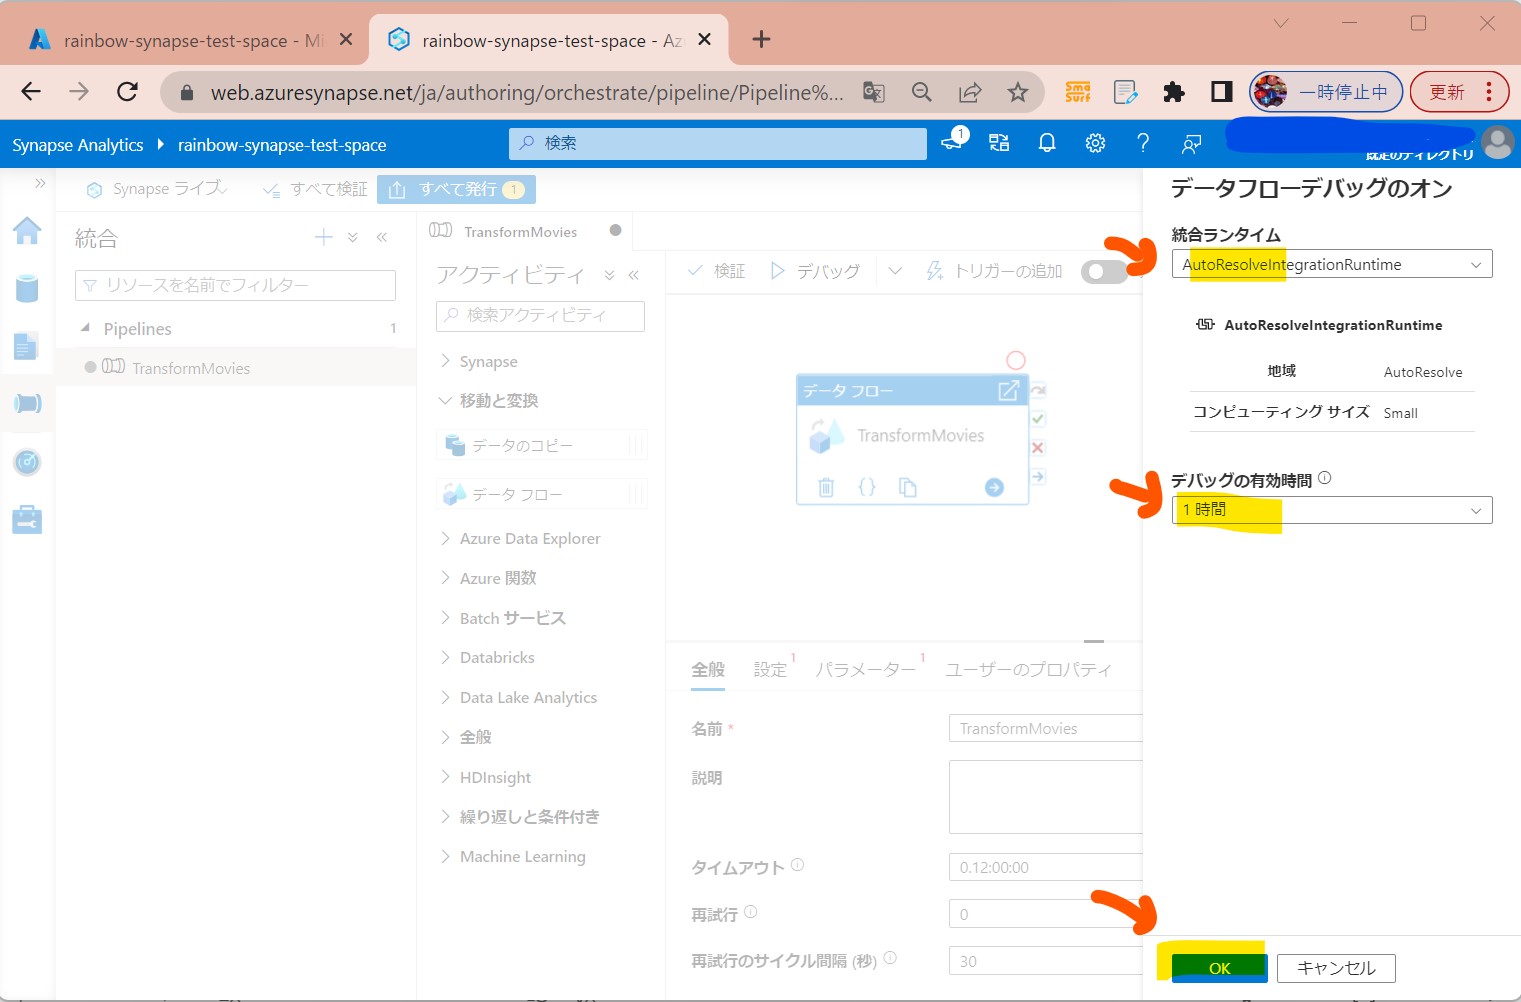The width and height of the screenshot is (1521, 1002).
Task: Open the help question mark icon
Action: click(x=1143, y=144)
